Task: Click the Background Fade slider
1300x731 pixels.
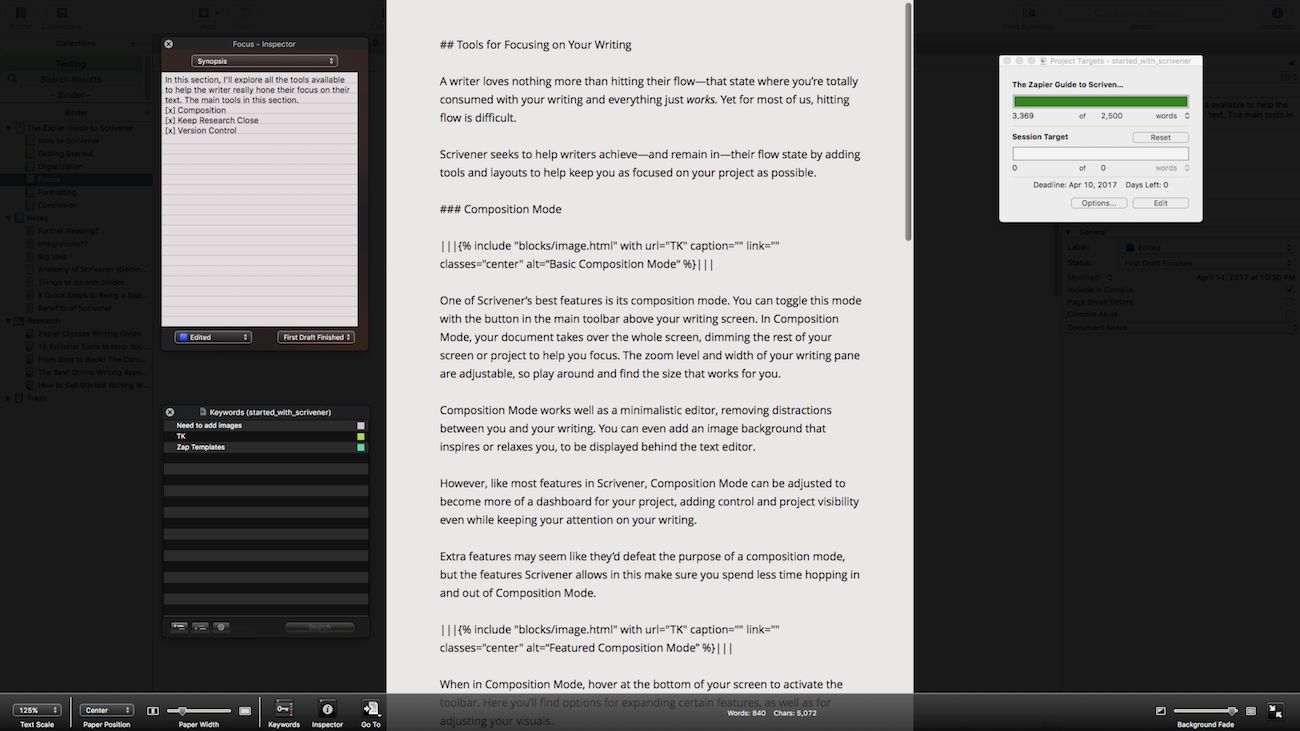Action: point(1204,711)
